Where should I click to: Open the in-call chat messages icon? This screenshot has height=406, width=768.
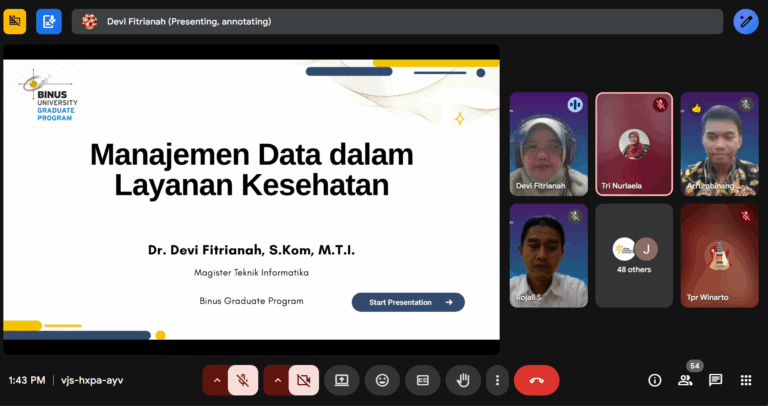coord(716,381)
